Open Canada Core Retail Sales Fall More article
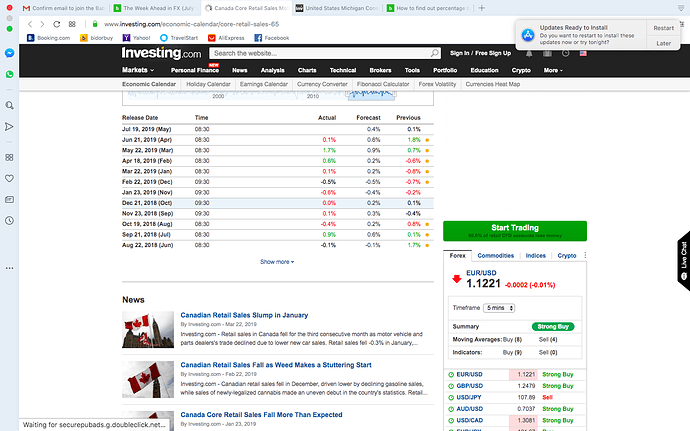Image resolution: width=690 pixels, height=431 pixels. [x=261, y=415]
